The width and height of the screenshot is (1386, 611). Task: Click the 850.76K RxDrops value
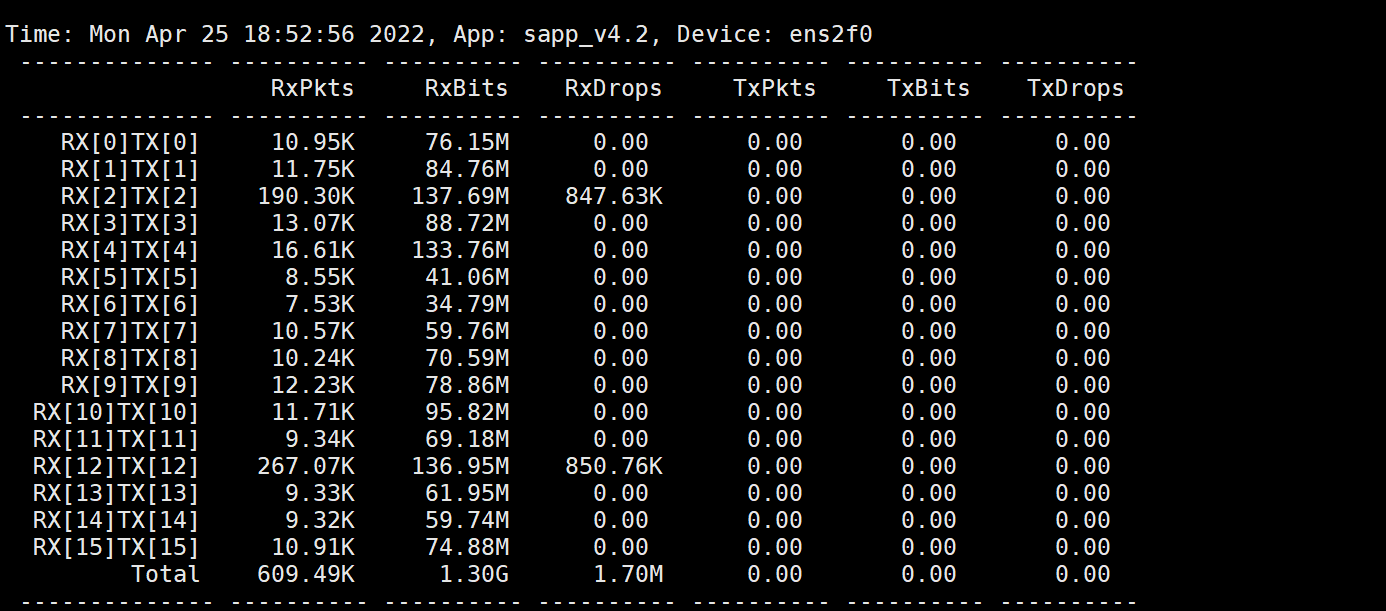point(613,466)
